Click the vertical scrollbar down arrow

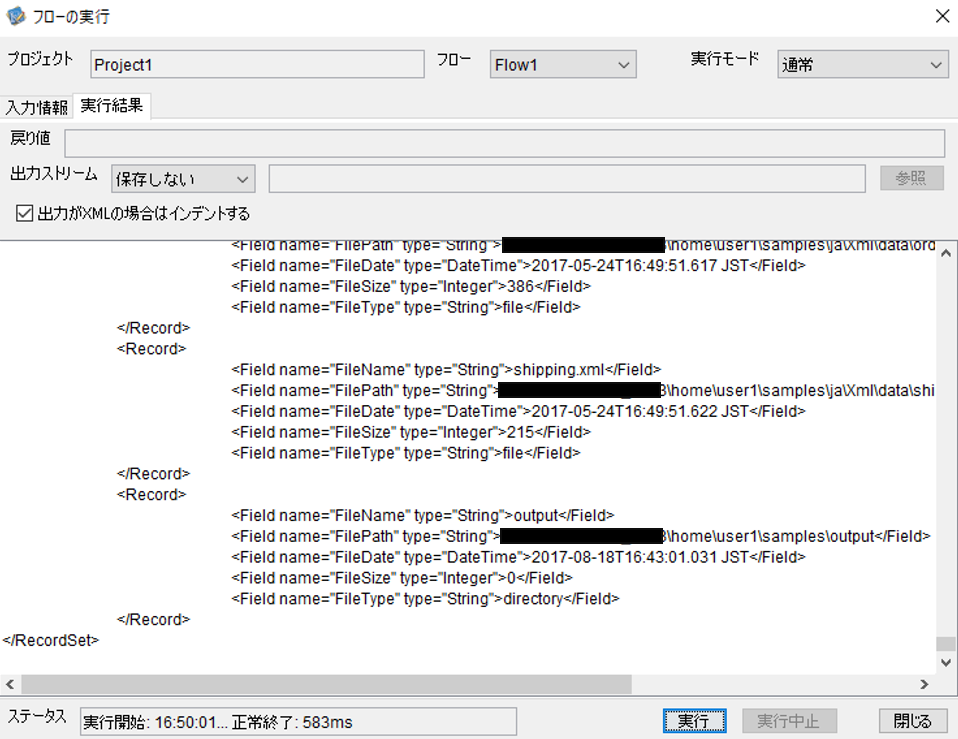[946, 663]
